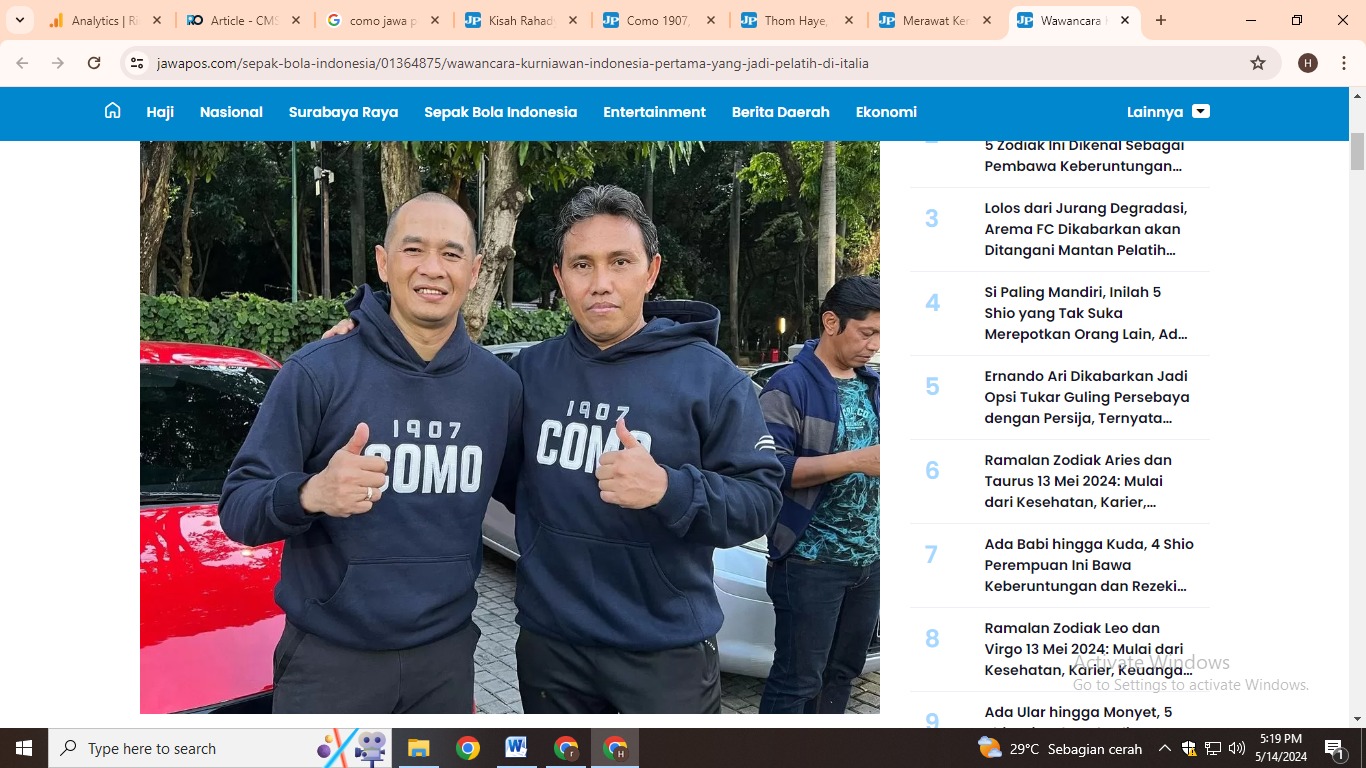This screenshot has width=1366, height=768.
Task: Open the Berita Daerah menu item
Action: point(780,112)
